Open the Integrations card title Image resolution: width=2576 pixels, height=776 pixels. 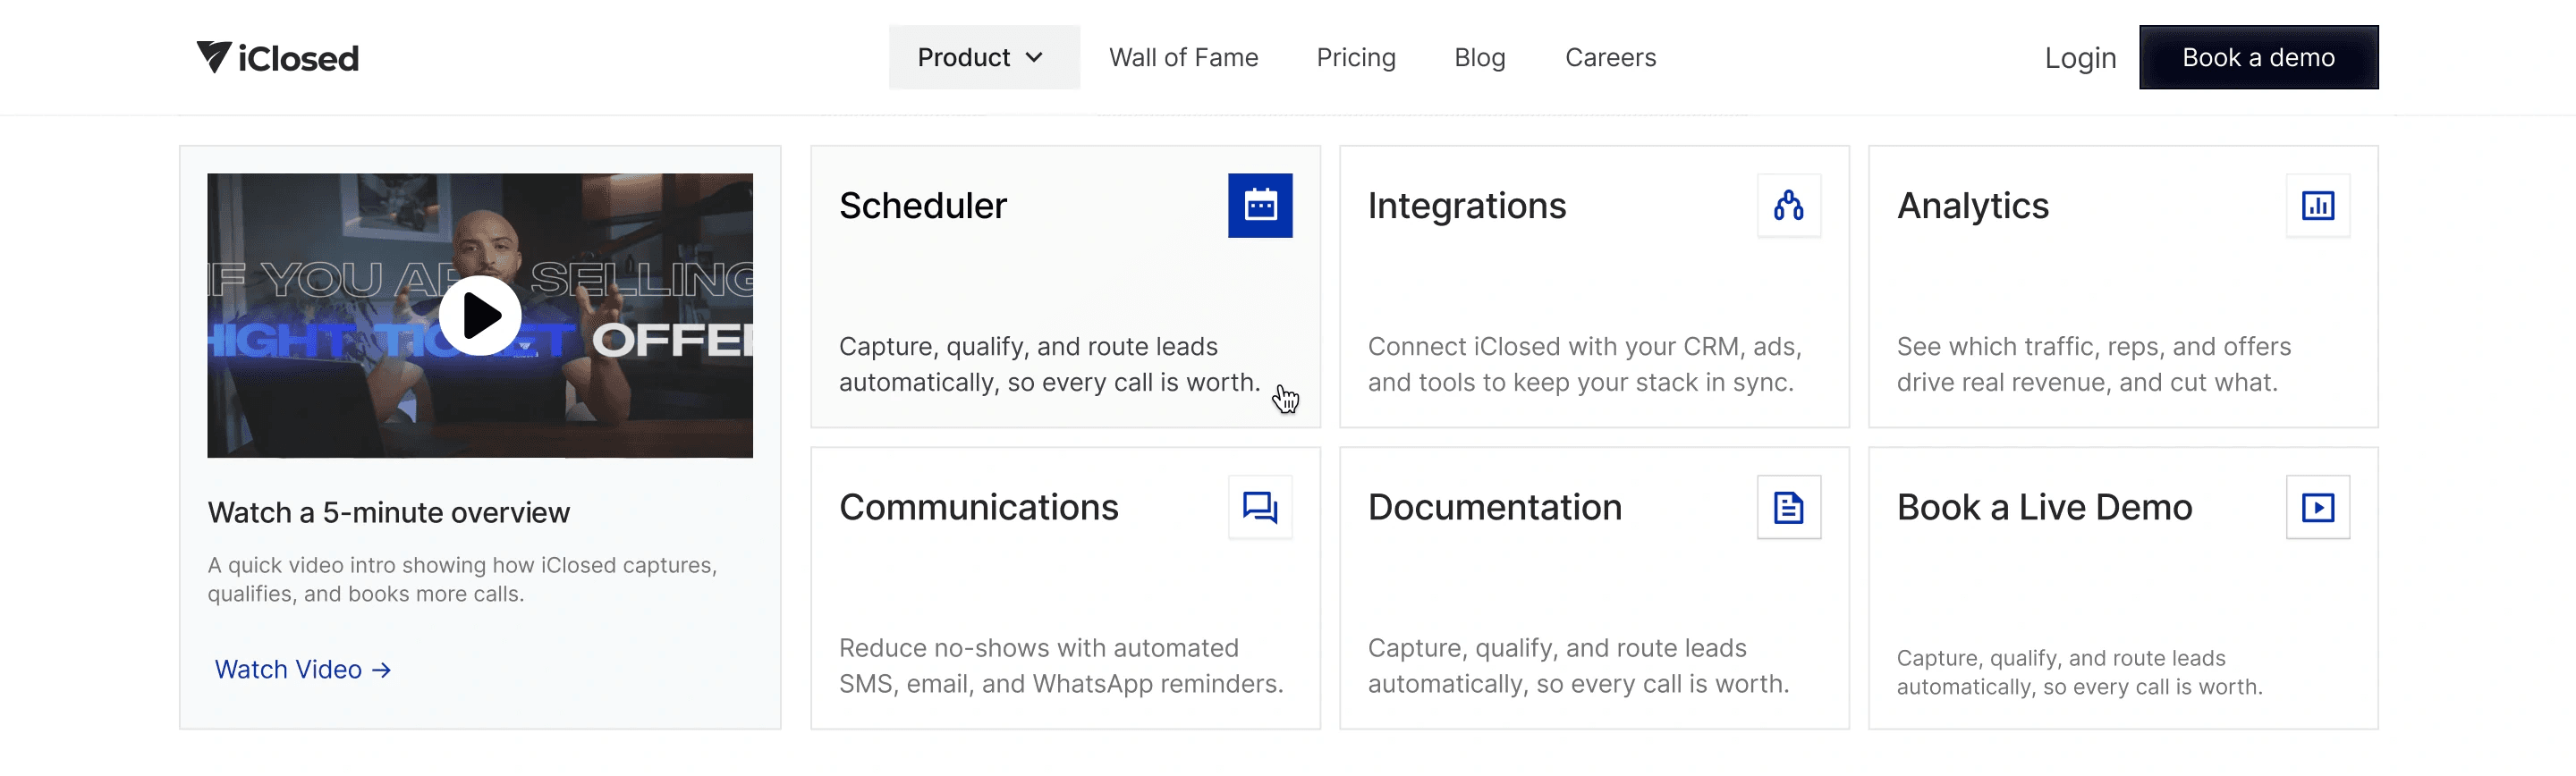point(1466,206)
